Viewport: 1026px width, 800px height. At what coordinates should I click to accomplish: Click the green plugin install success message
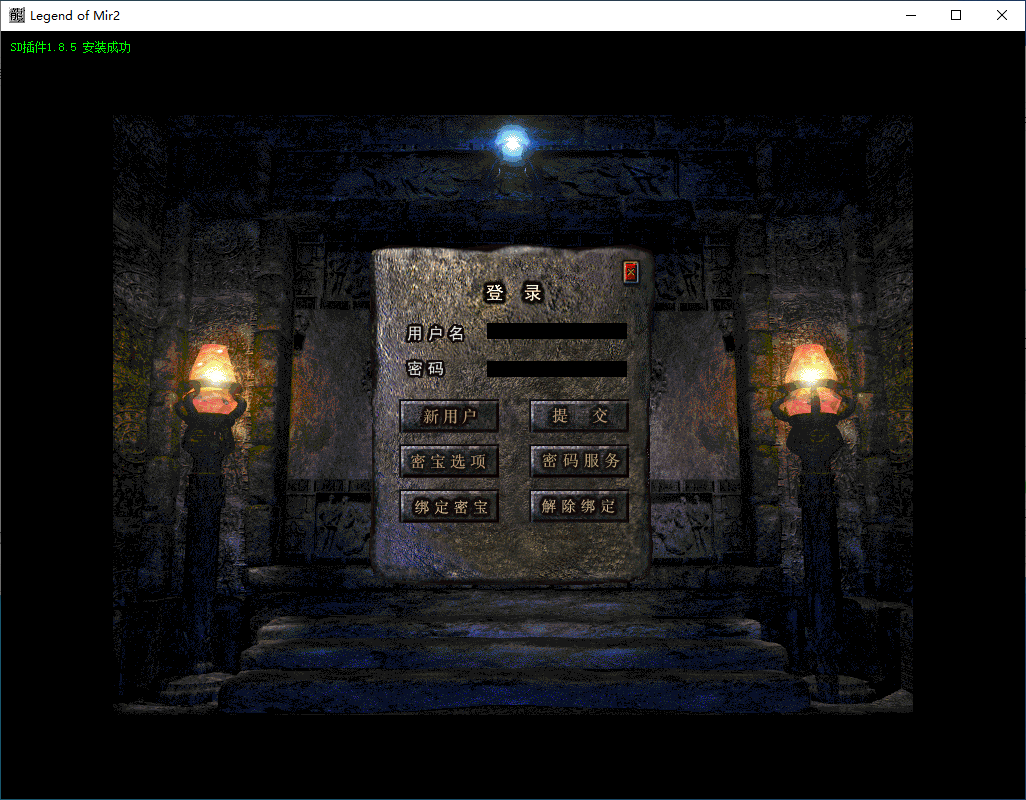click(x=70, y=47)
